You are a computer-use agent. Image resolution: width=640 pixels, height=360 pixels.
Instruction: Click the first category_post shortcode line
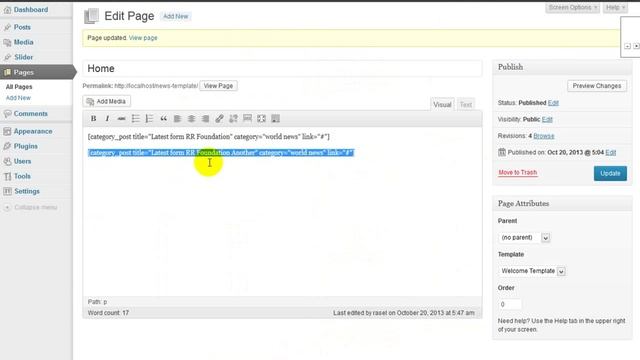[209, 137]
